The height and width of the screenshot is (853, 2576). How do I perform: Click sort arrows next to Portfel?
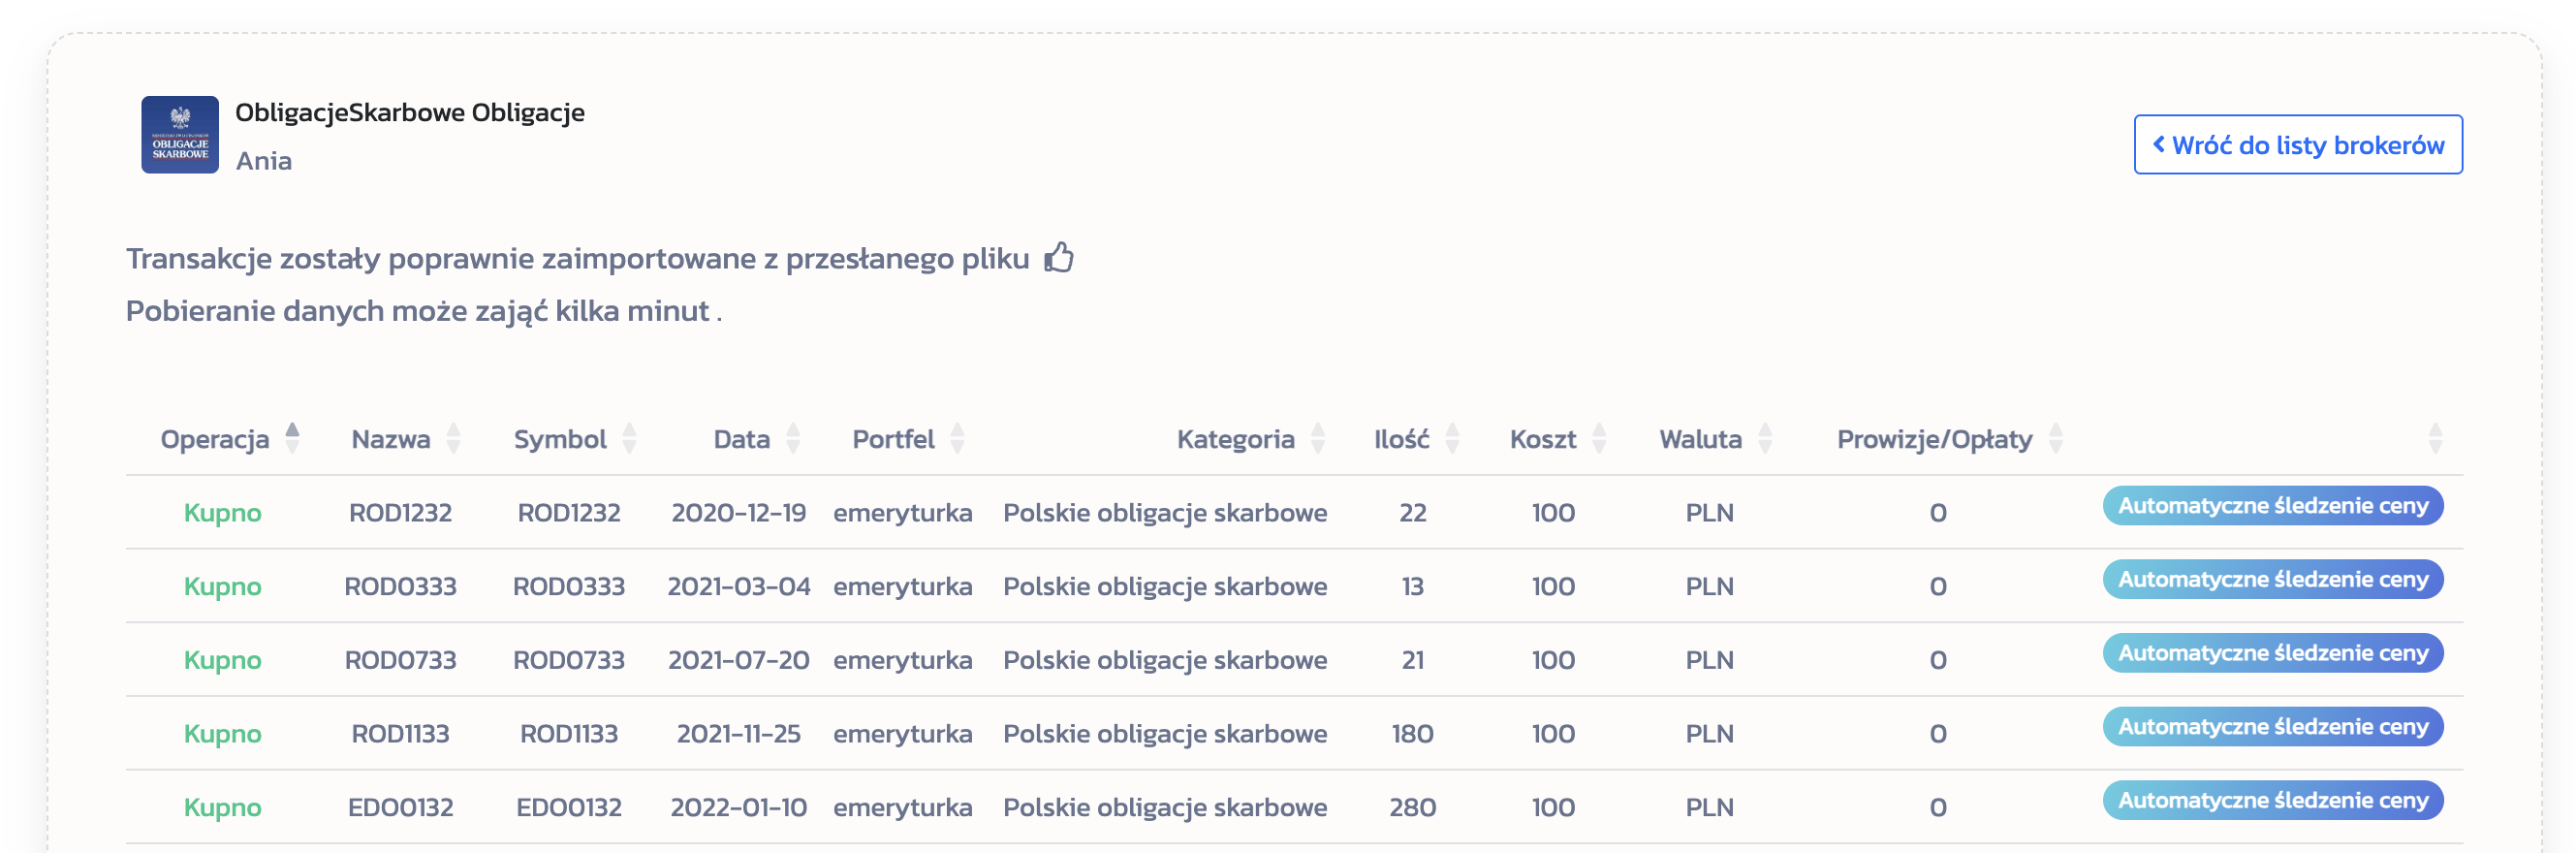(x=957, y=438)
